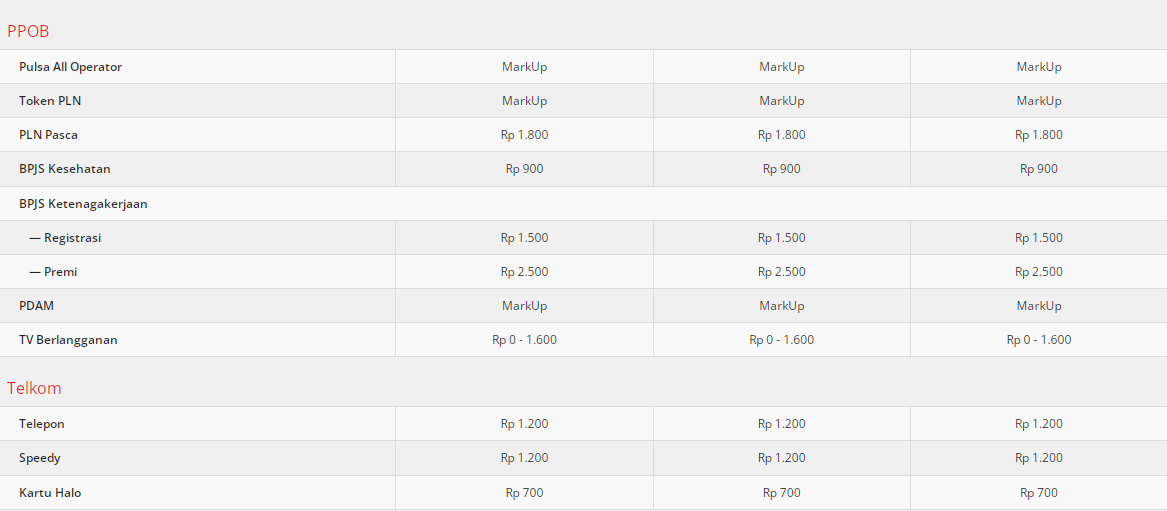Screen dimensions: 1167x511
Task: Select the BPJS Ketenagakerjaan group row
Action: click(83, 204)
